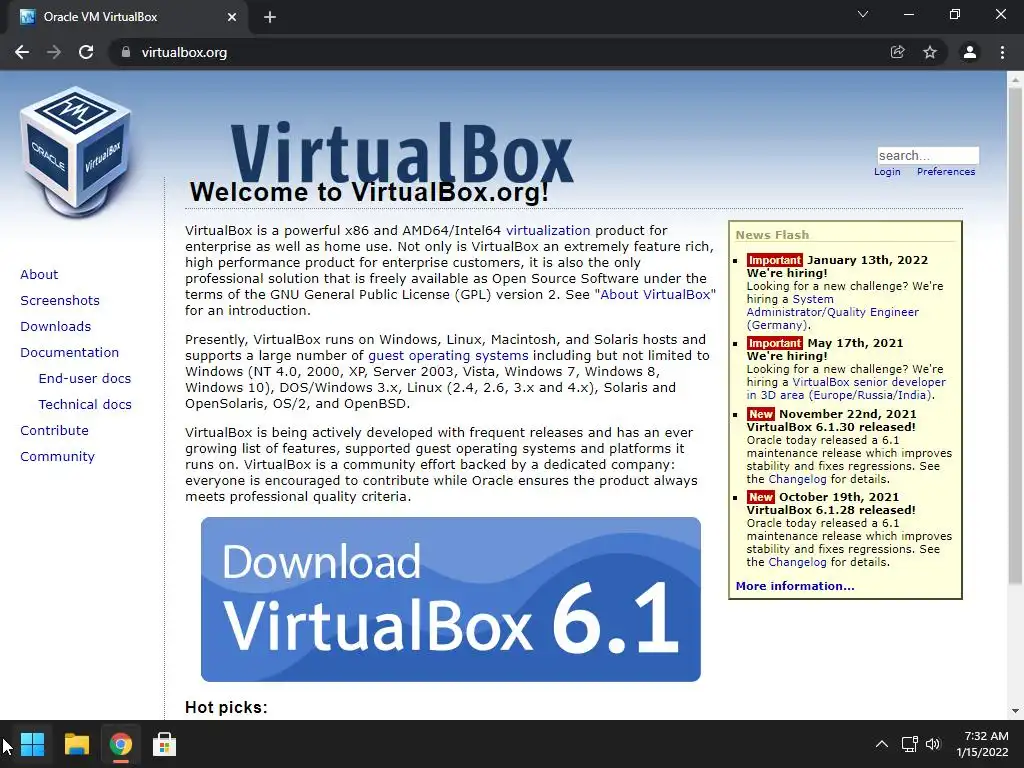This screenshot has height=768, width=1024.
Task: Click the Chrome taskbar icon
Action: pyautogui.click(x=120, y=744)
